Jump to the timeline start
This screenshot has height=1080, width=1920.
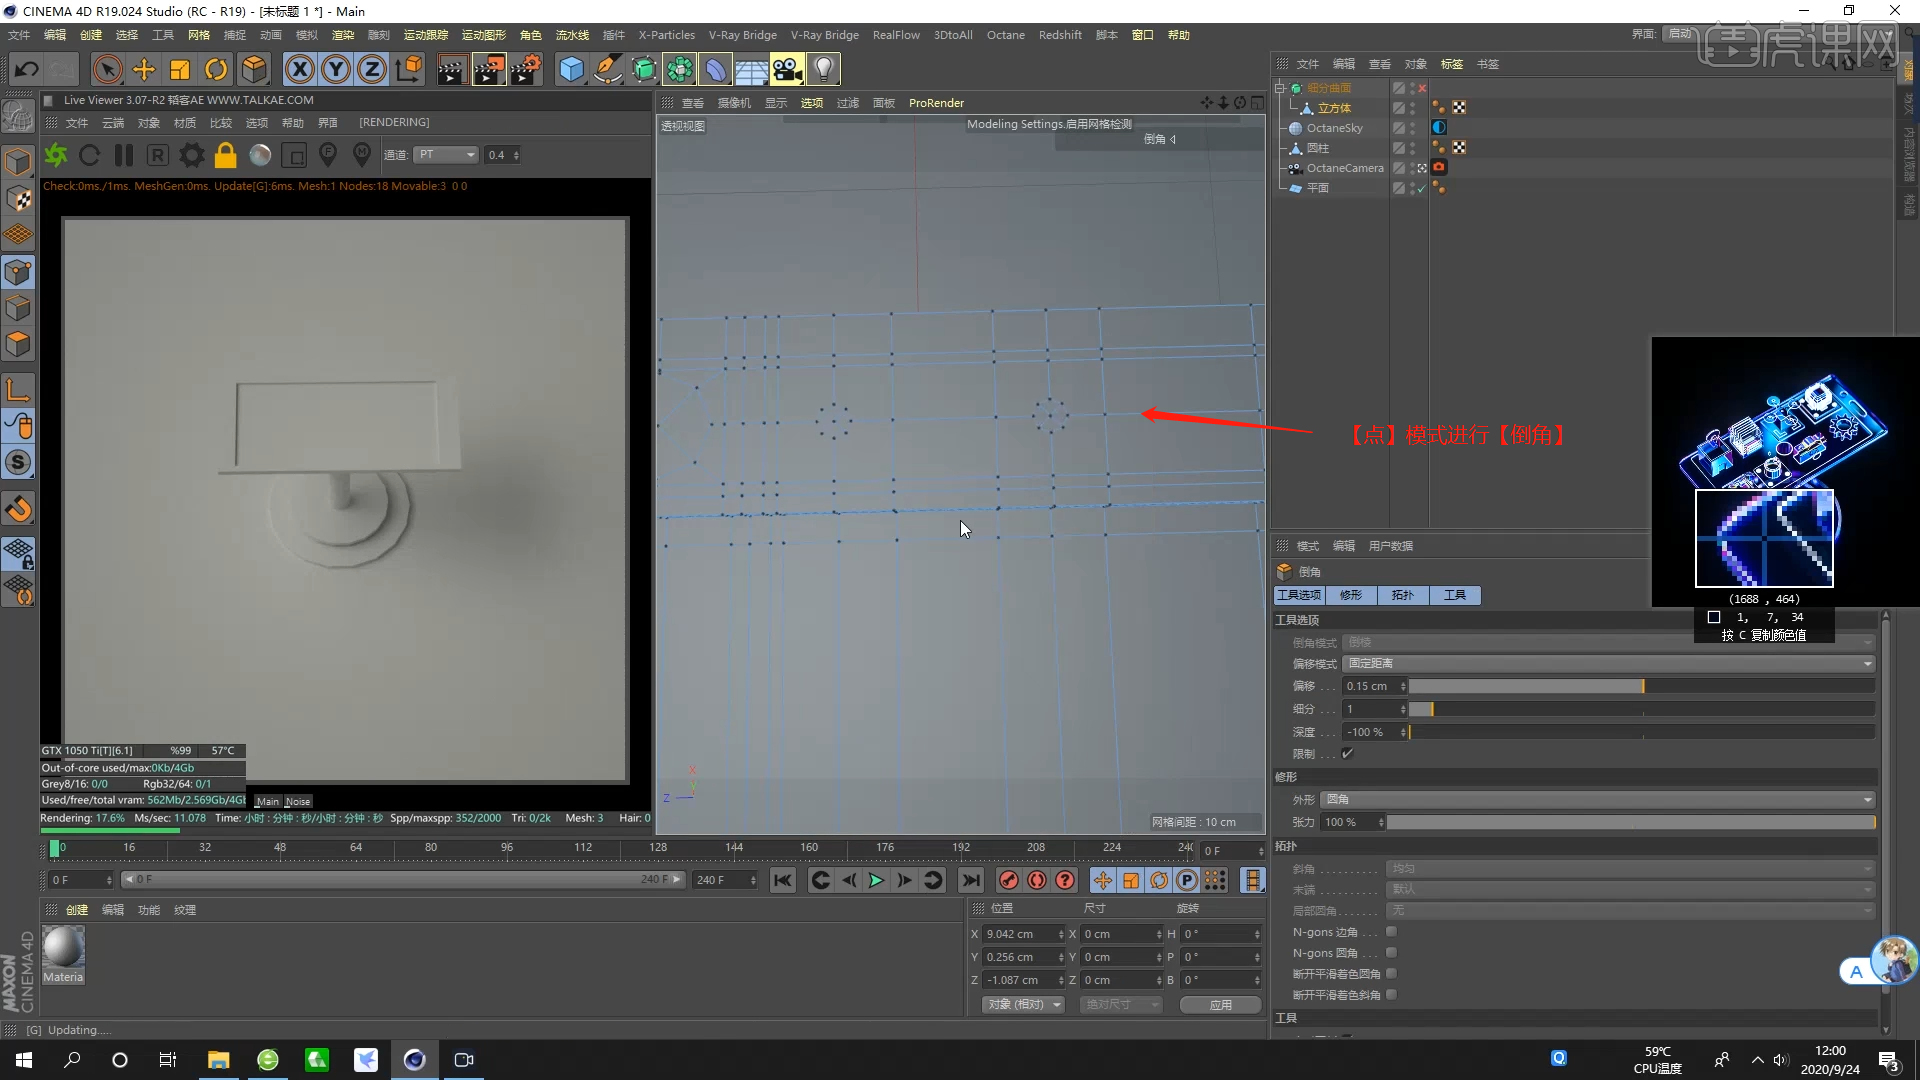(x=783, y=880)
